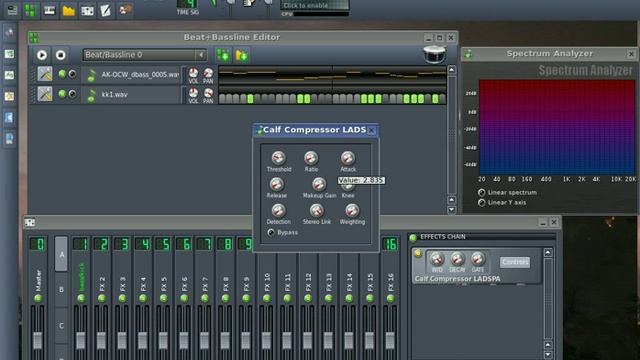The width and height of the screenshot is (640, 360).
Task: Solo the kk1.wav track
Action: coord(72,94)
